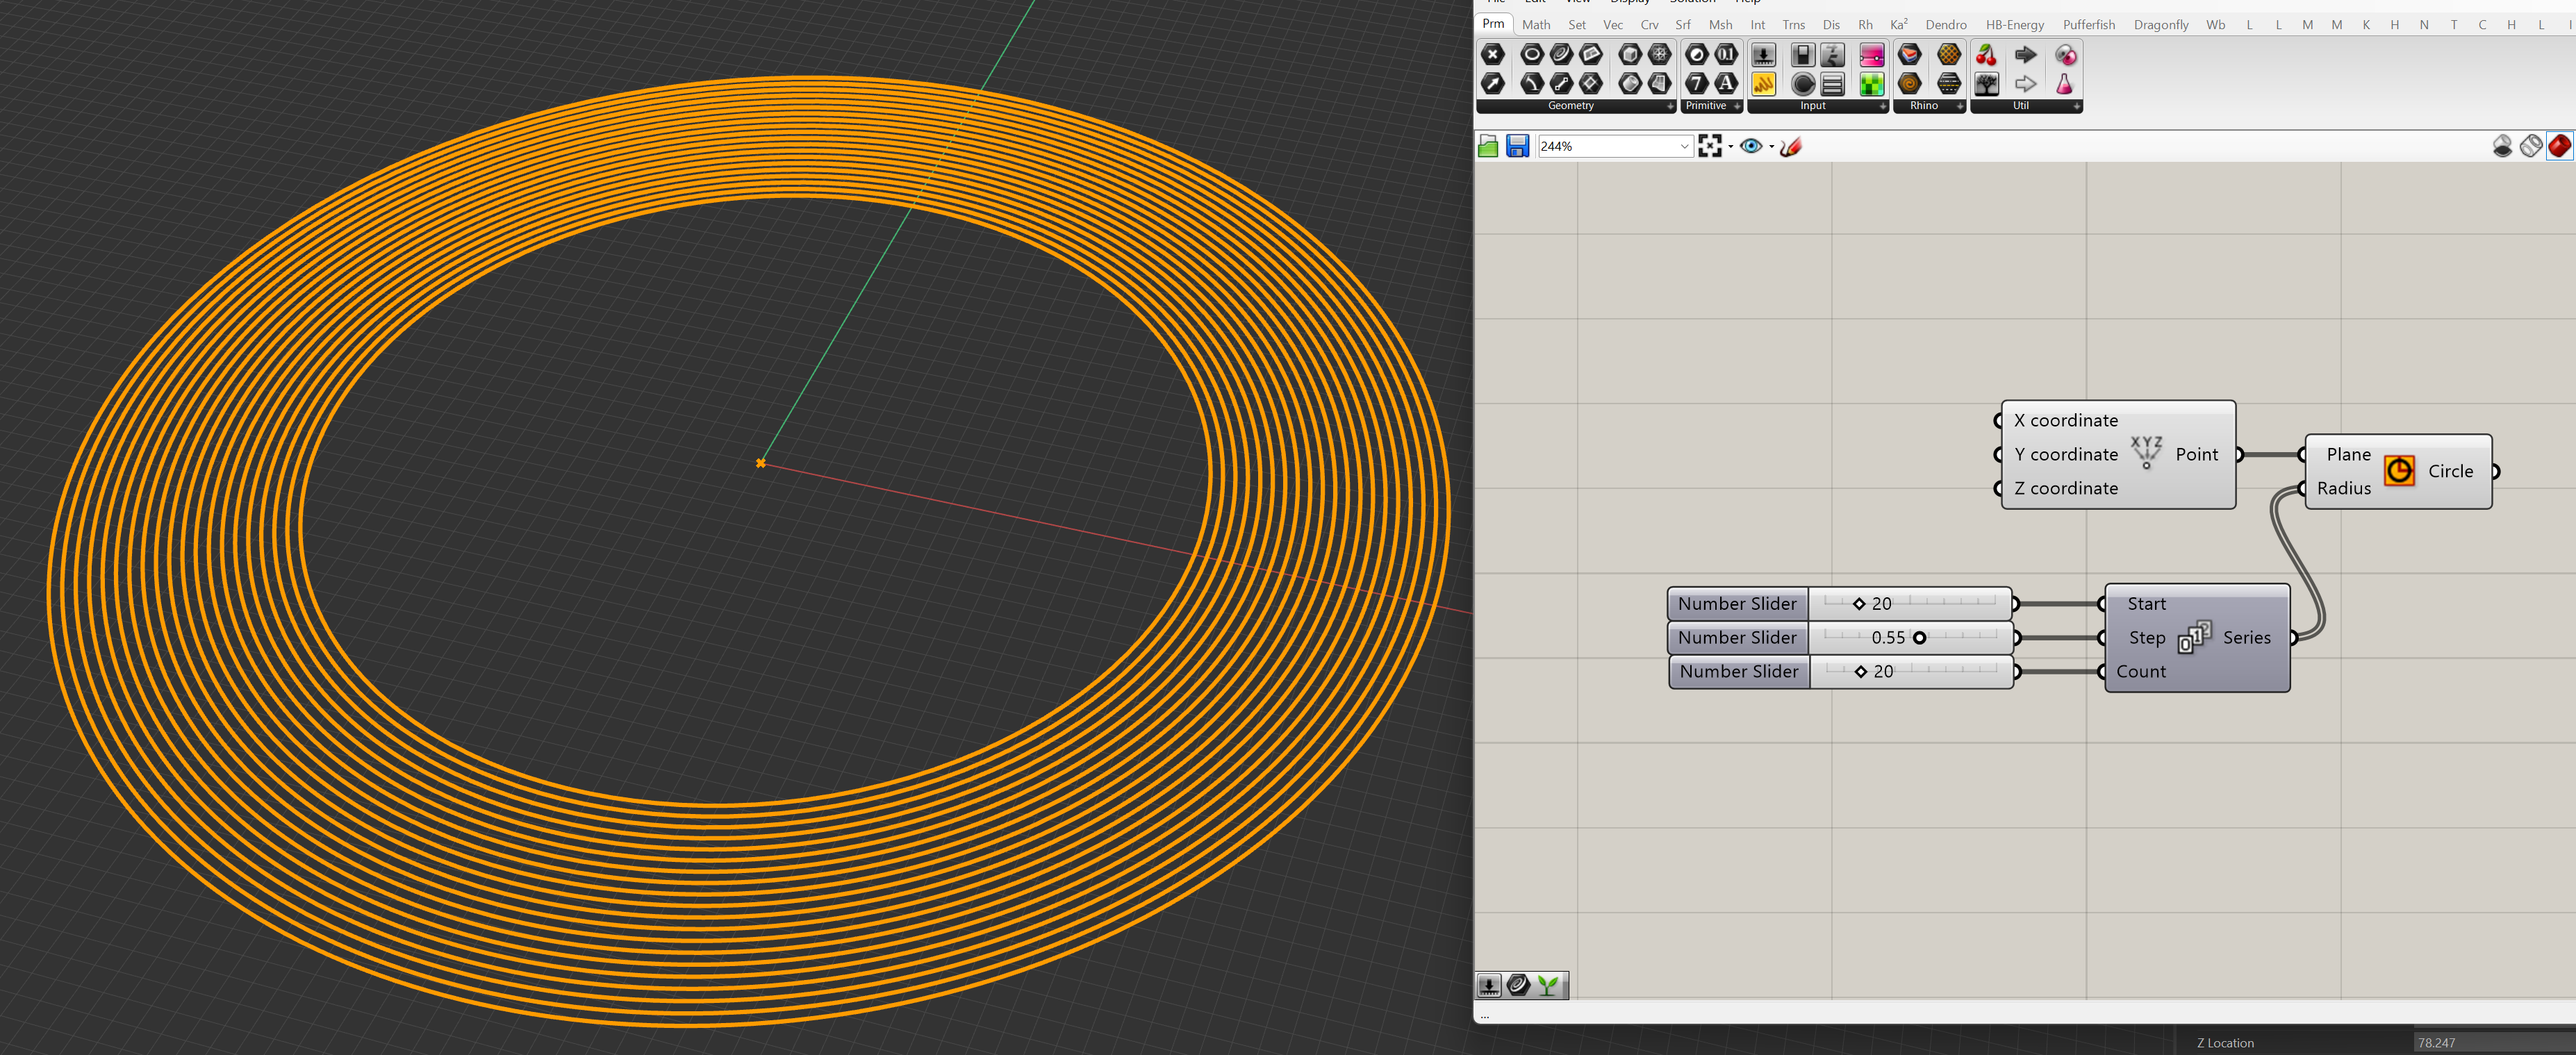Select the Integer 7 primitive icon
The height and width of the screenshot is (1055, 2576).
click(x=1697, y=84)
